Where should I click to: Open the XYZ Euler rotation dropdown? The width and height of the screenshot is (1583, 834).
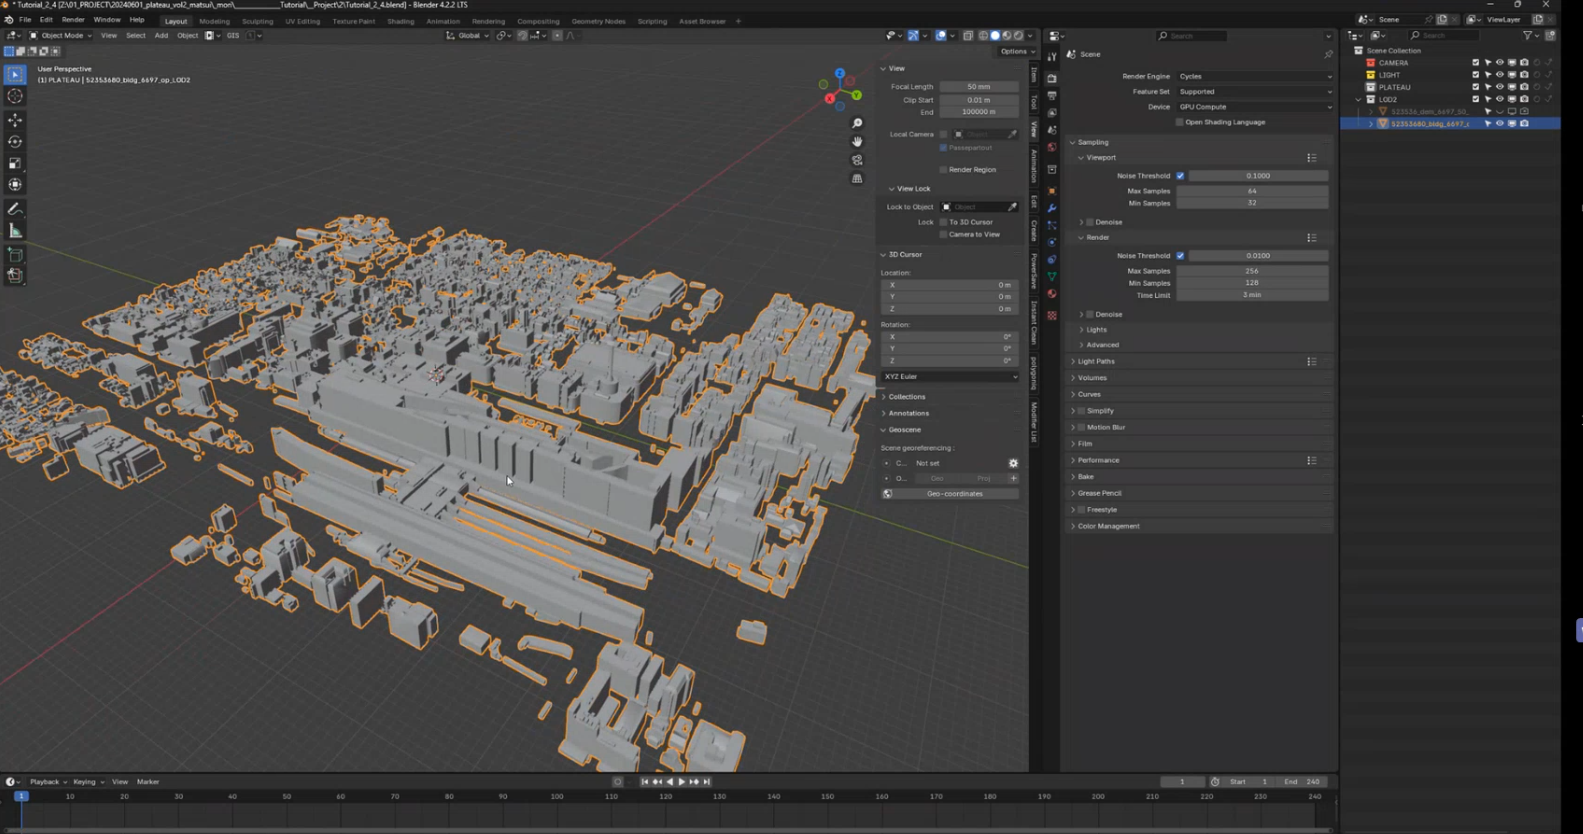pos(950,377)
